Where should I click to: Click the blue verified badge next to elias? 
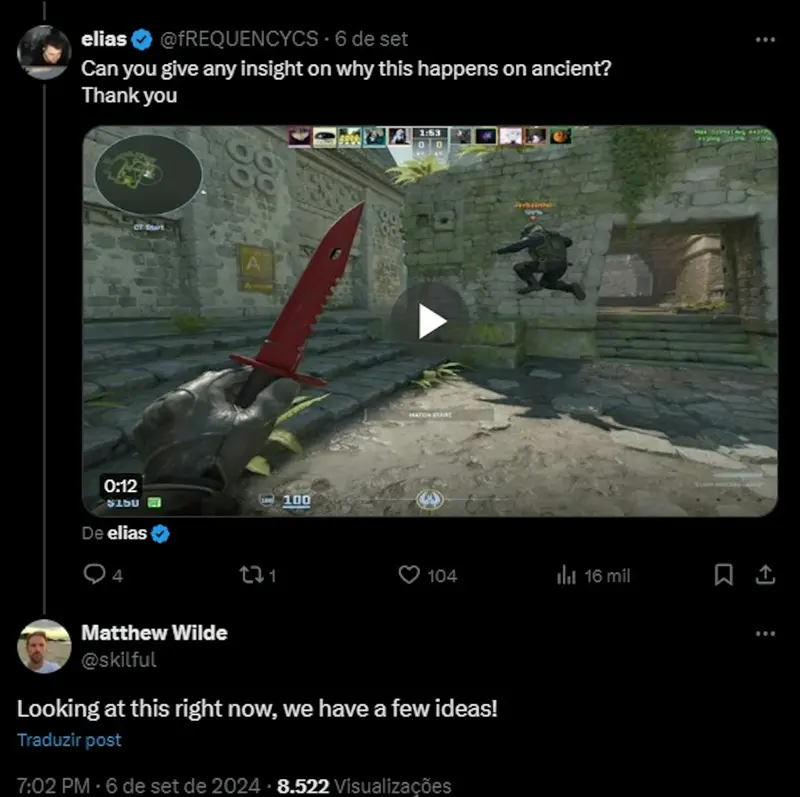pos(142,39)
